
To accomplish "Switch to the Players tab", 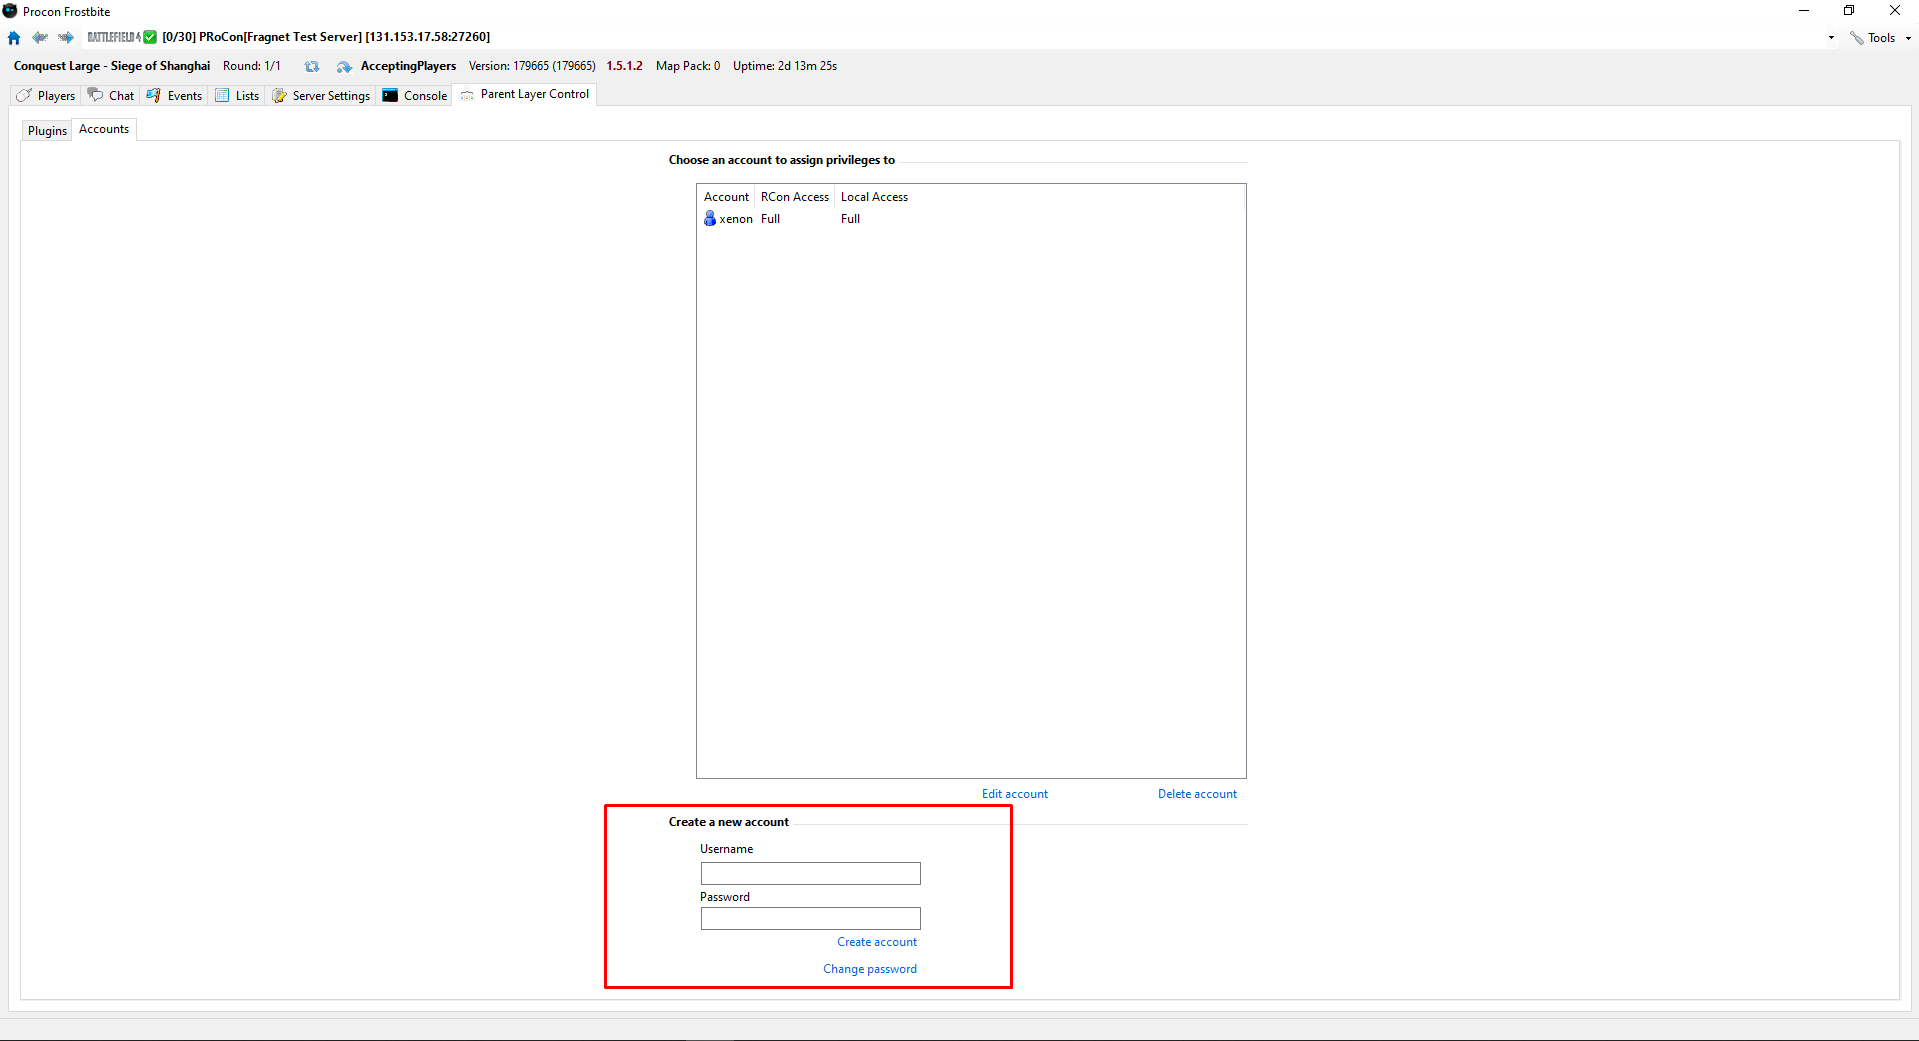I will [46, 95].
